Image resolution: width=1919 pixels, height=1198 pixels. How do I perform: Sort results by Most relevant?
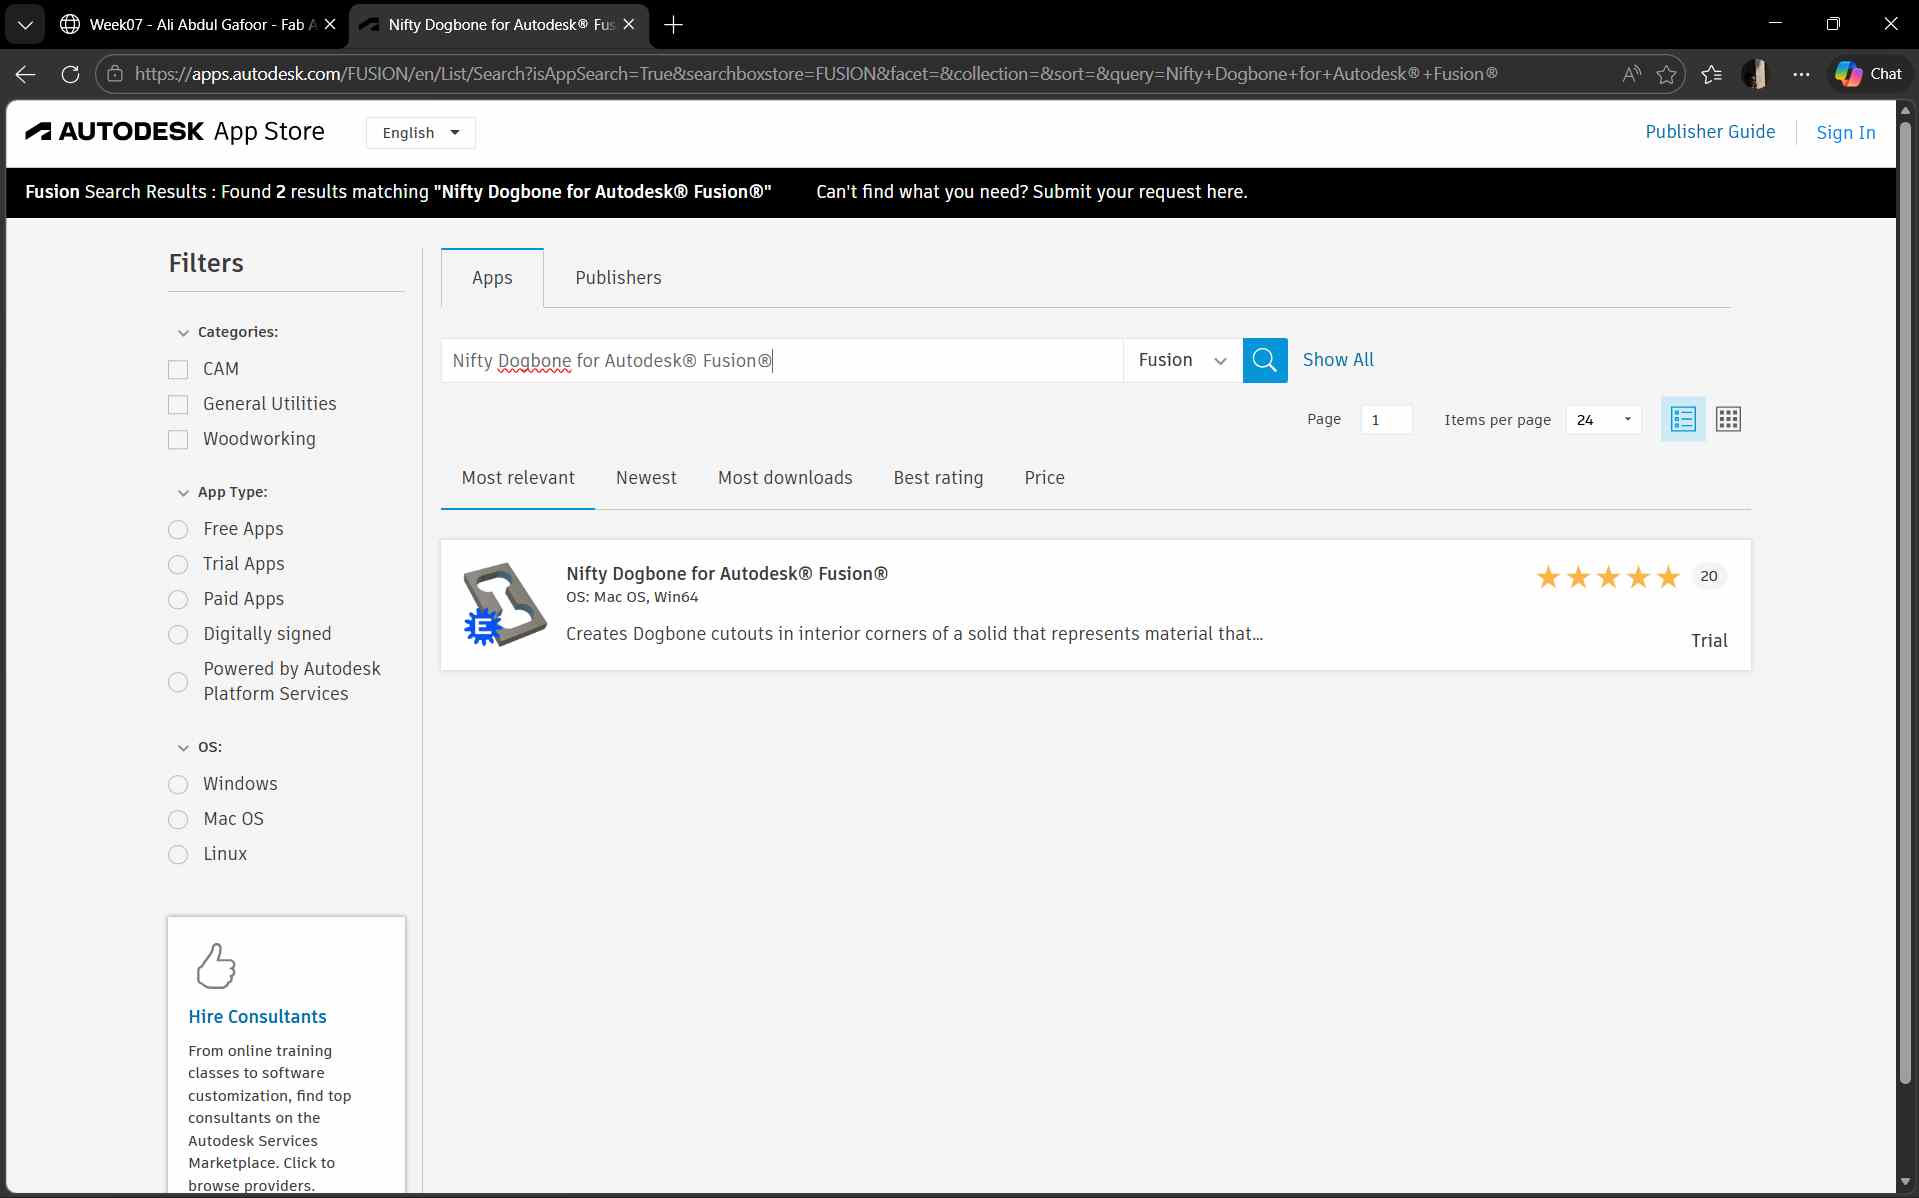(518, 478)
